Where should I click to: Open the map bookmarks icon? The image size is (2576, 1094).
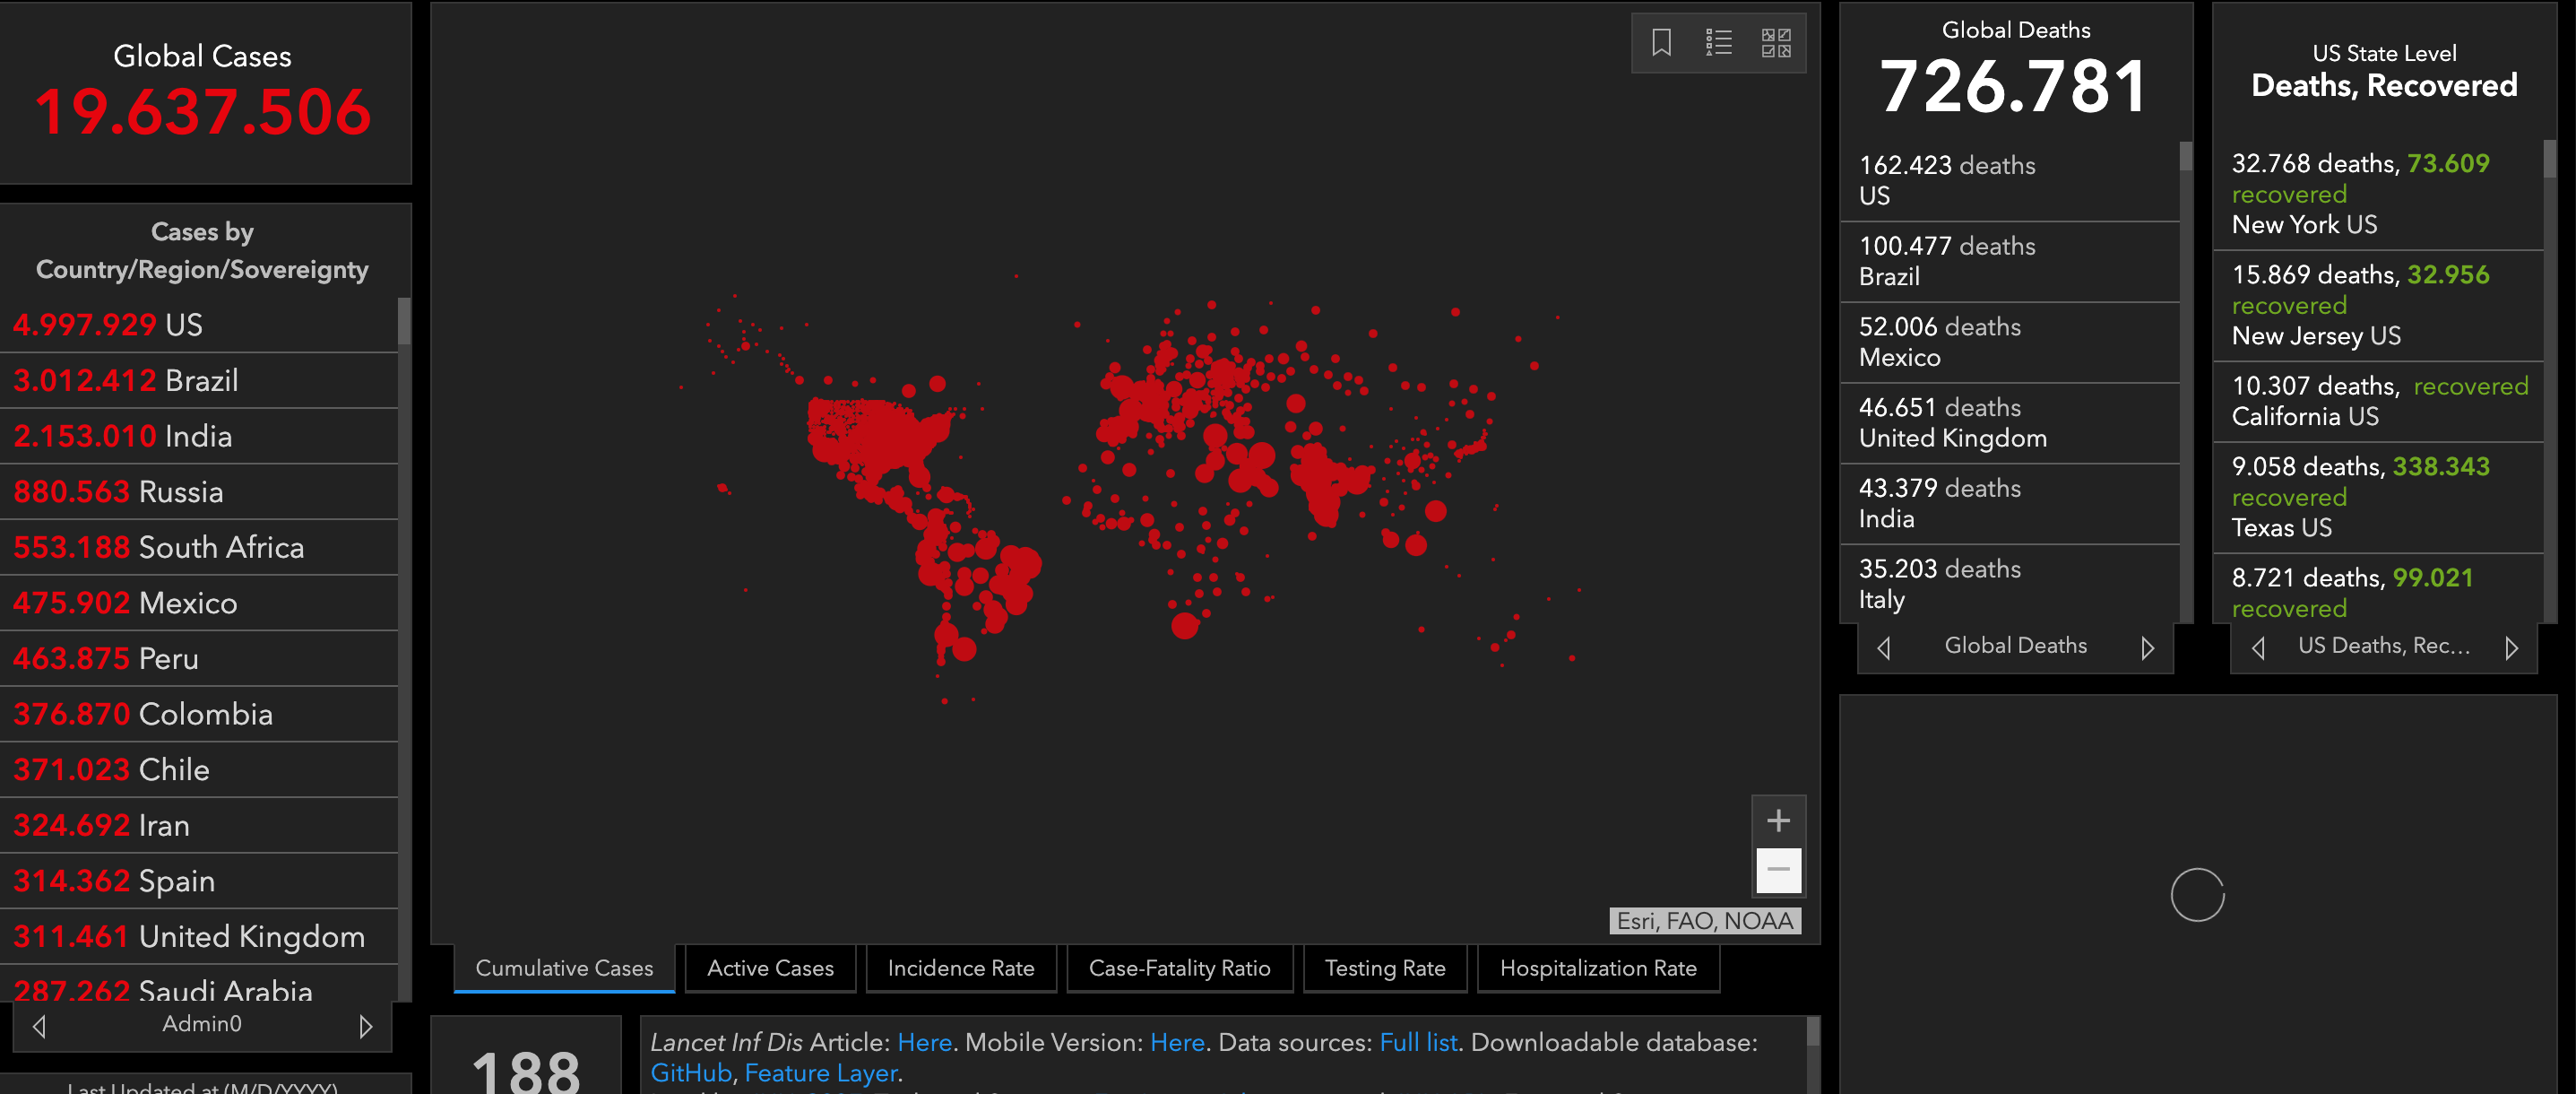click(1661, 43)
